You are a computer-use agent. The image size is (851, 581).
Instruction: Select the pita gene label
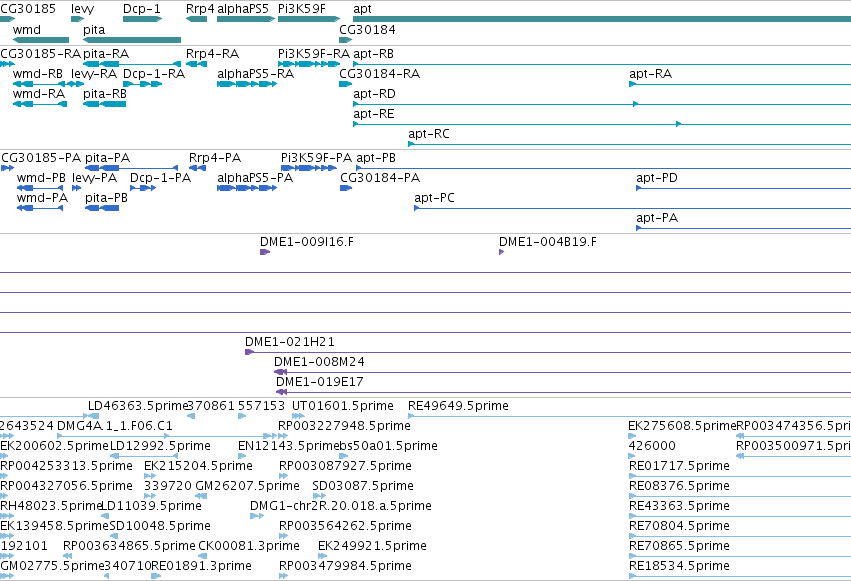94,30
